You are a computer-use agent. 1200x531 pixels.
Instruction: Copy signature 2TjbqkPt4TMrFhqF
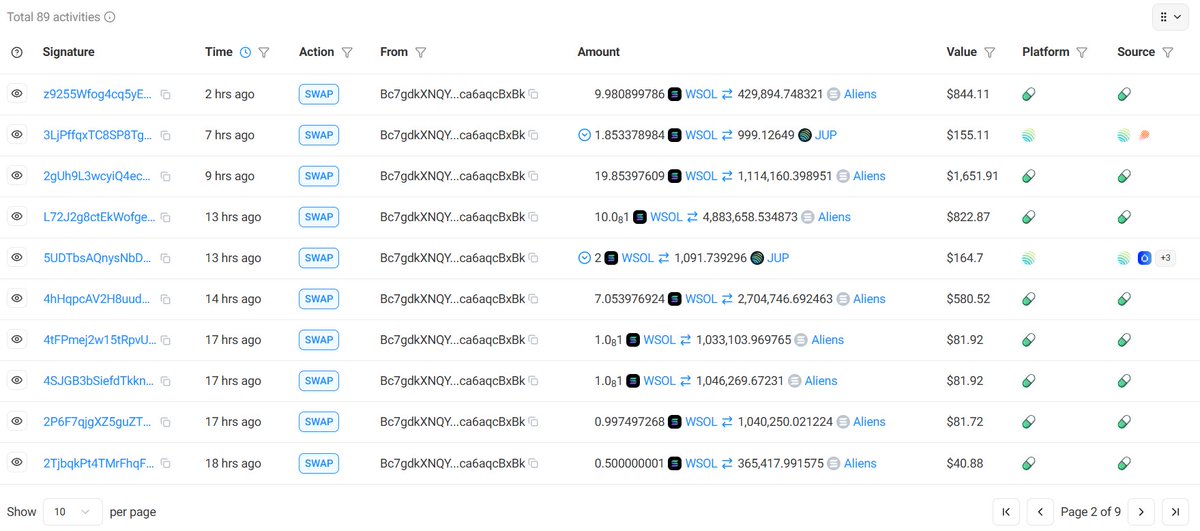point(166,464)
